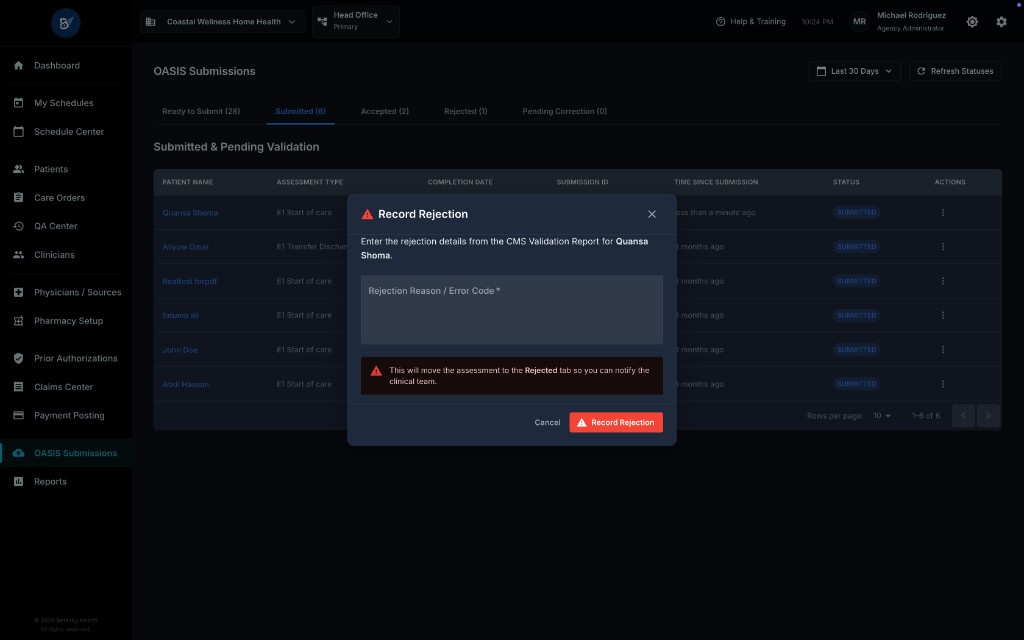Click the OASIS Submissions cloud icon
This screenshot has height=640, width=1024.
[x=18, y=453]
